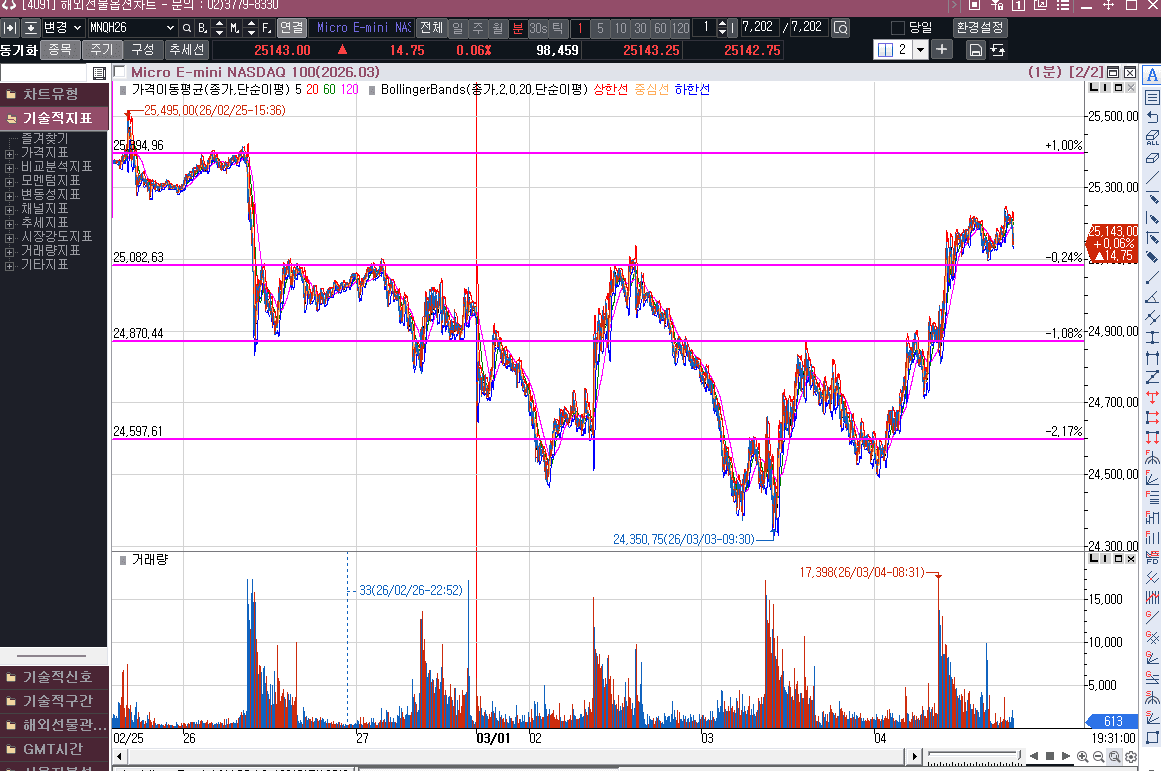Click the zoom out magnifier icon
1161x771 pixels.
1099,757
